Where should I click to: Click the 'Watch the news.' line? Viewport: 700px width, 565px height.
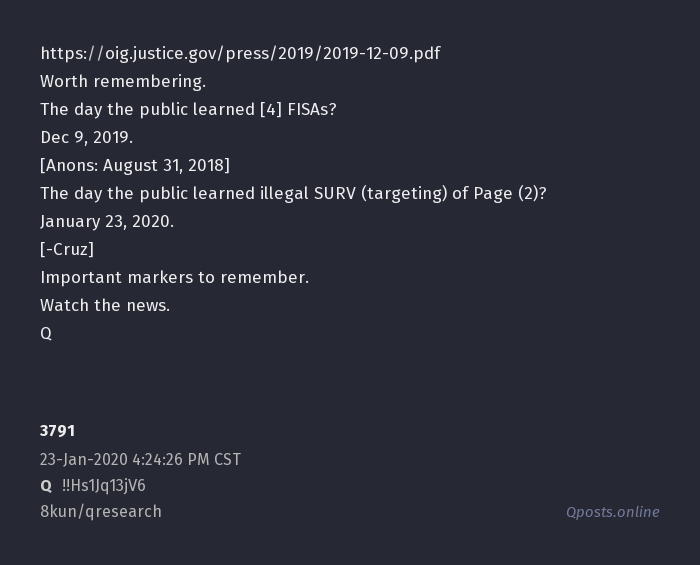[x=105, y=305]
